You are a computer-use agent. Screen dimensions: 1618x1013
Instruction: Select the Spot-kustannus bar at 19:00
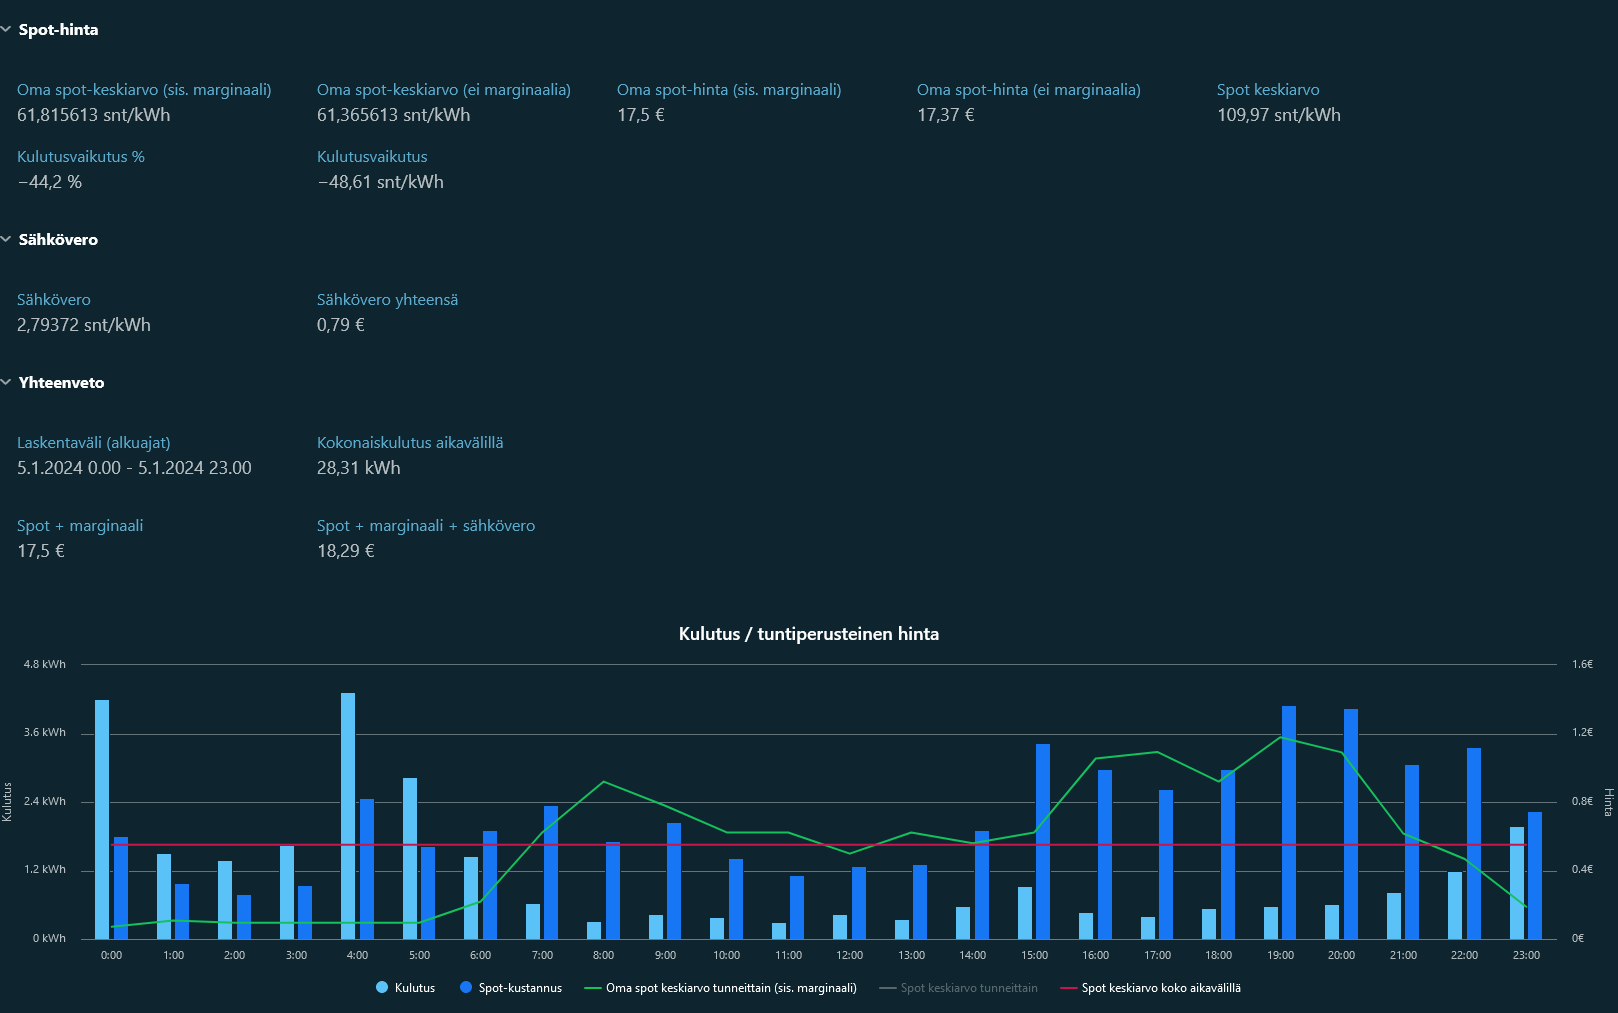tap(1289, 822)
